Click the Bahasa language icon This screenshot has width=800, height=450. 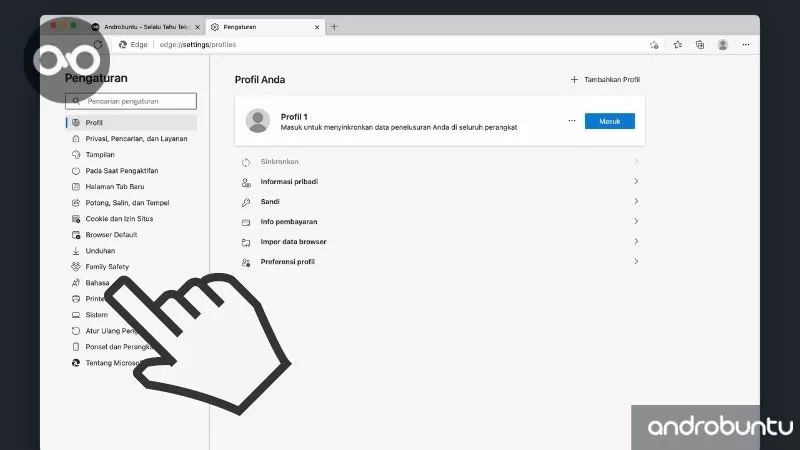(x=76, y=283)
